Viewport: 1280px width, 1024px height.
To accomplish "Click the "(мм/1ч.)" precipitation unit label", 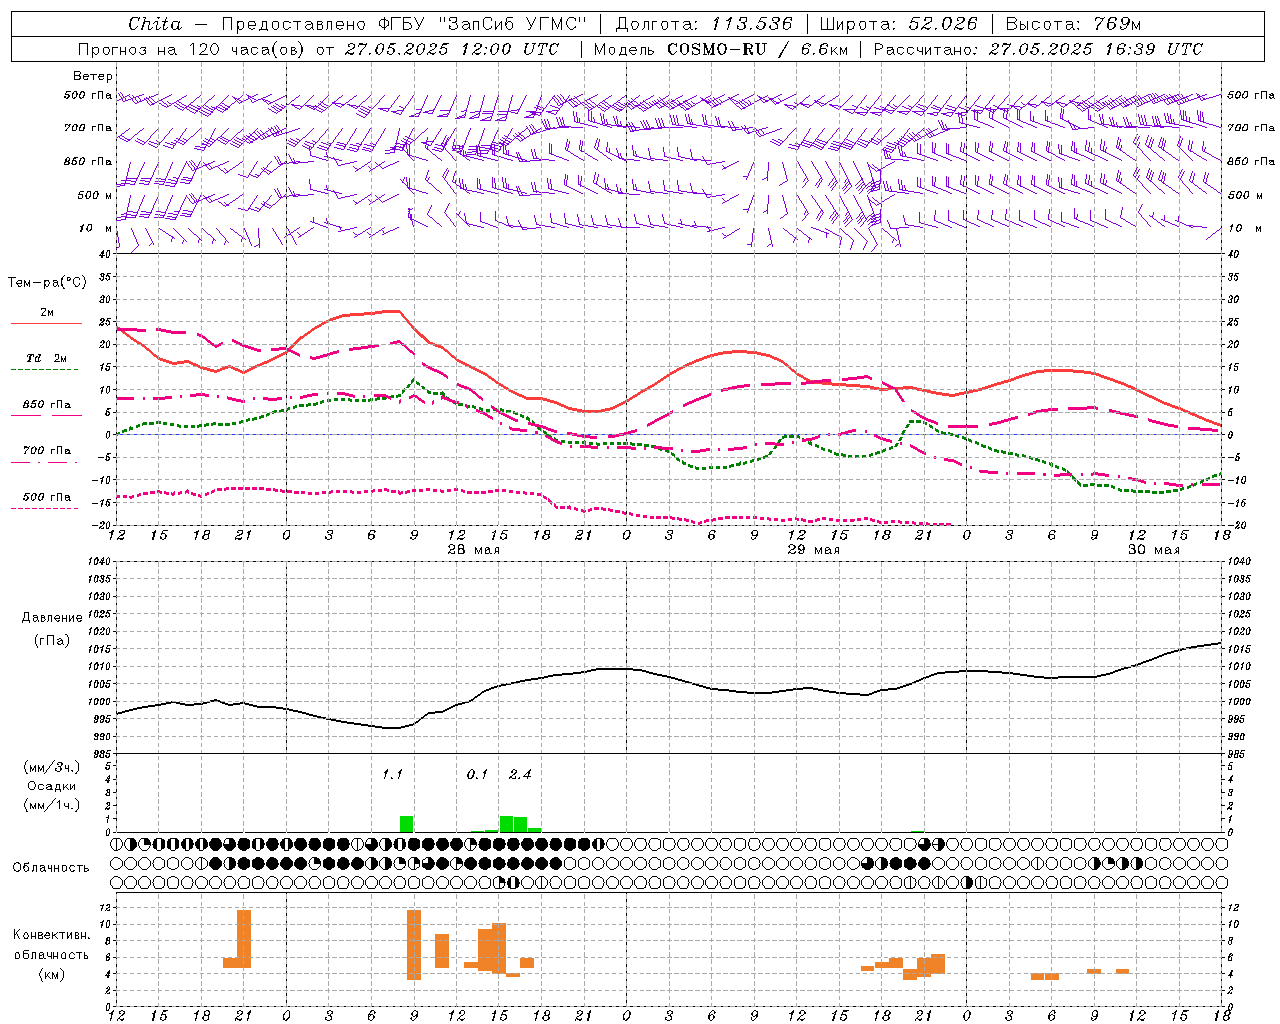I will click(x=52, y=805).
